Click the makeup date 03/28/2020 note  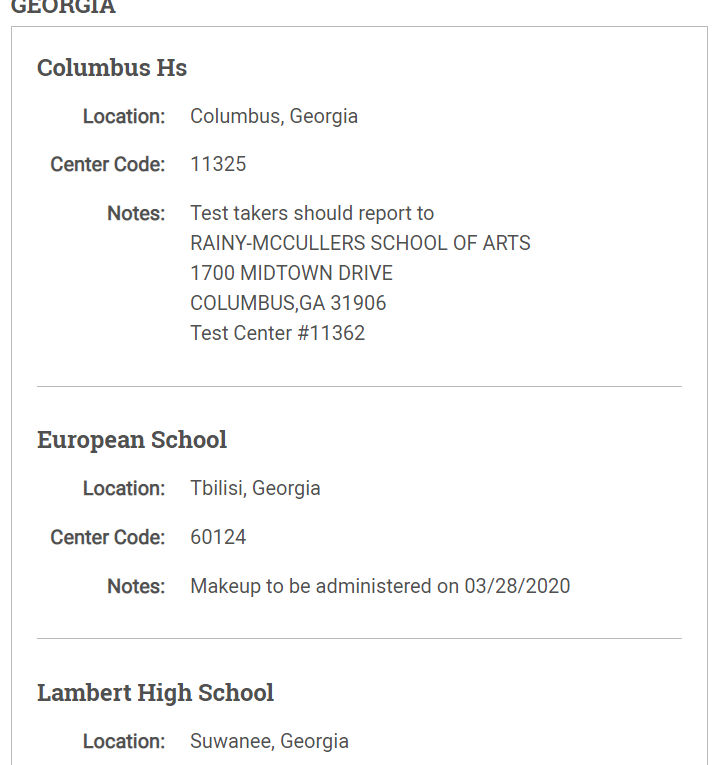click(380, 586)
